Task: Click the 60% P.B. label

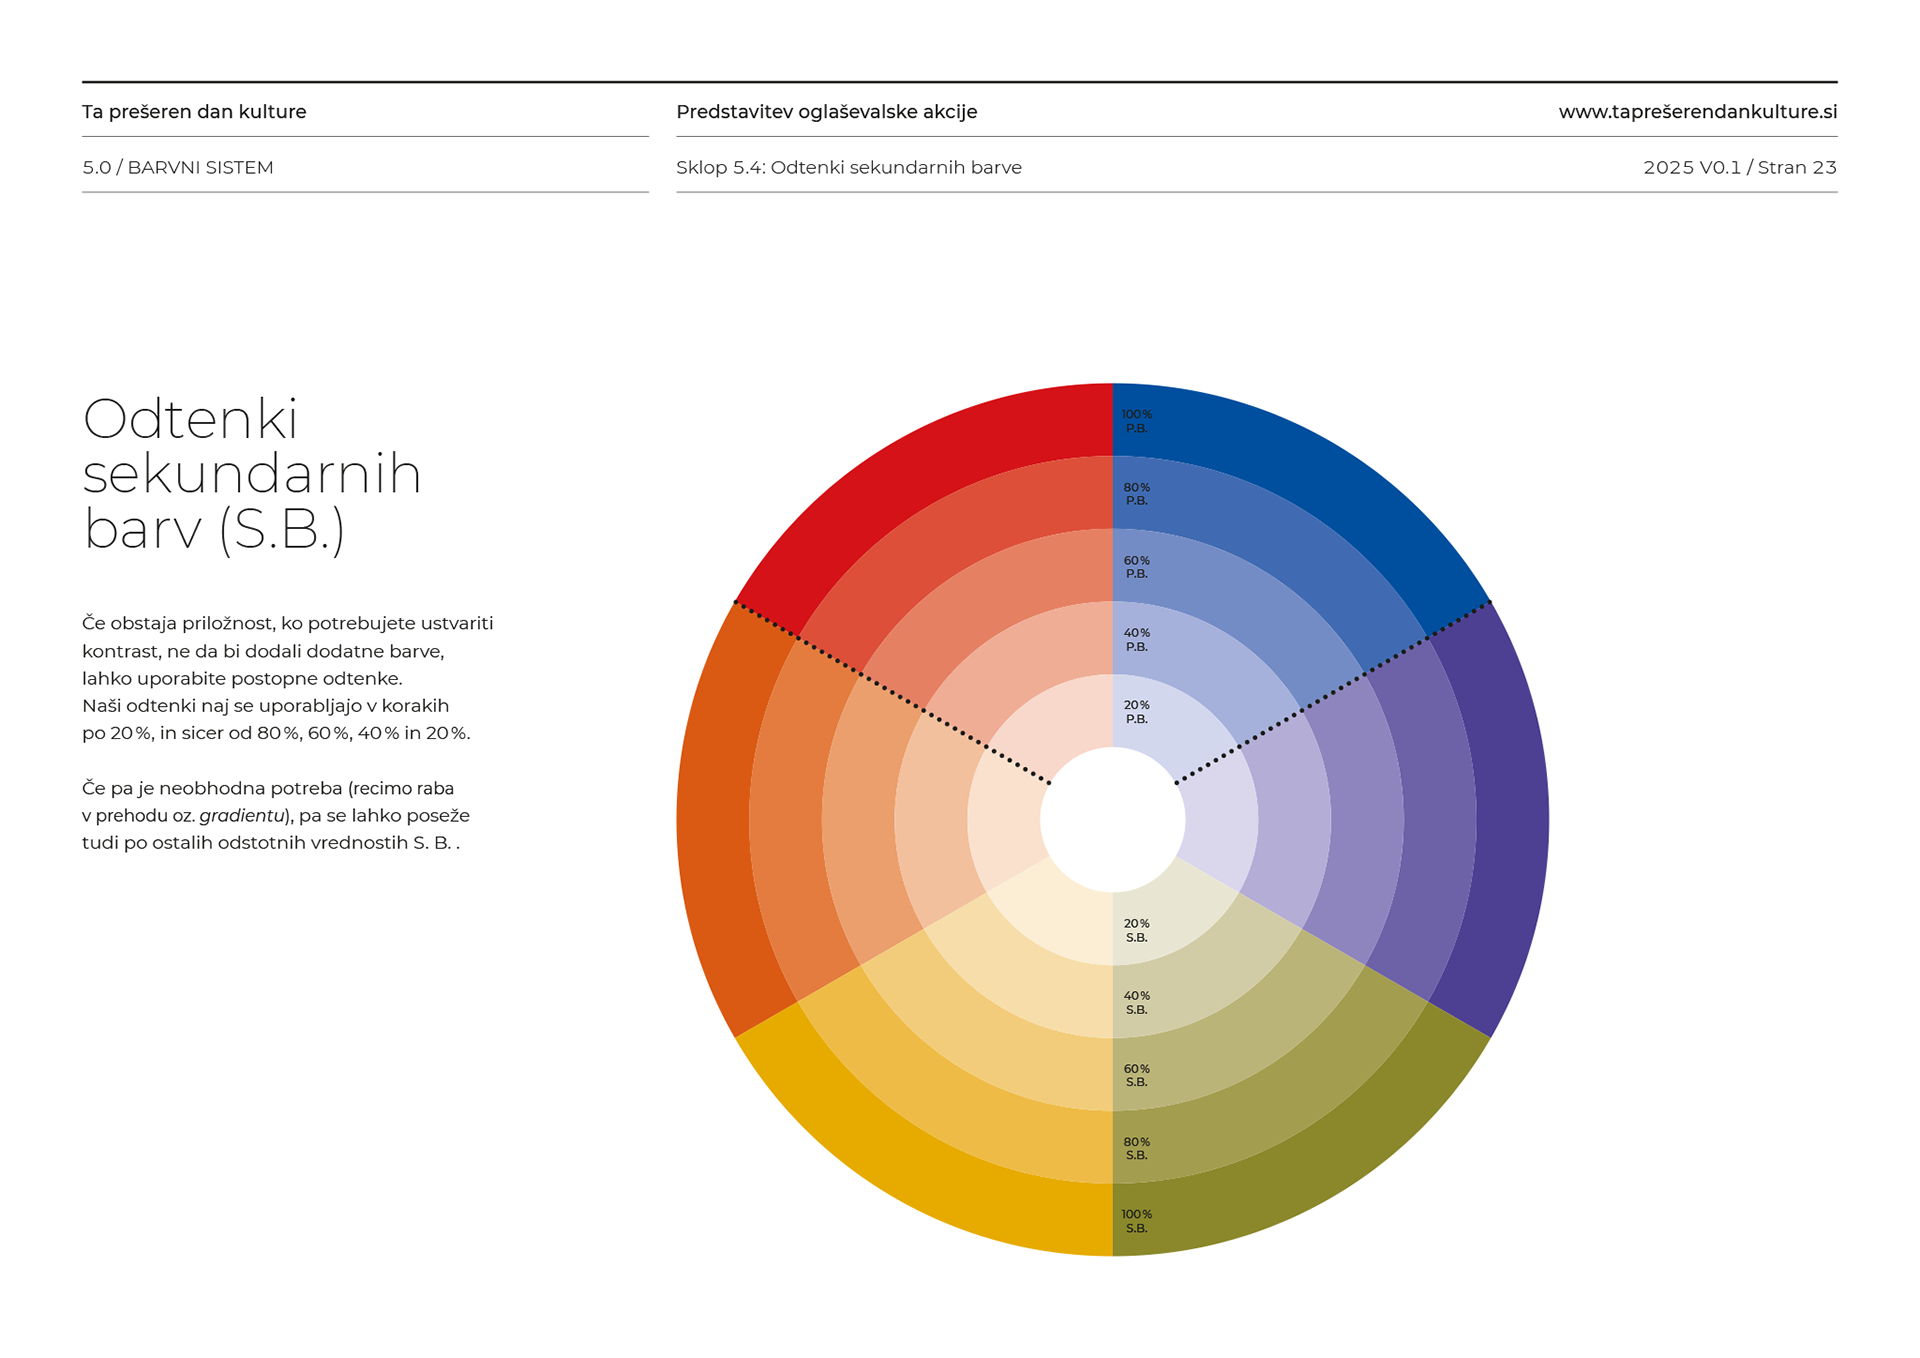Action: 1136,567
